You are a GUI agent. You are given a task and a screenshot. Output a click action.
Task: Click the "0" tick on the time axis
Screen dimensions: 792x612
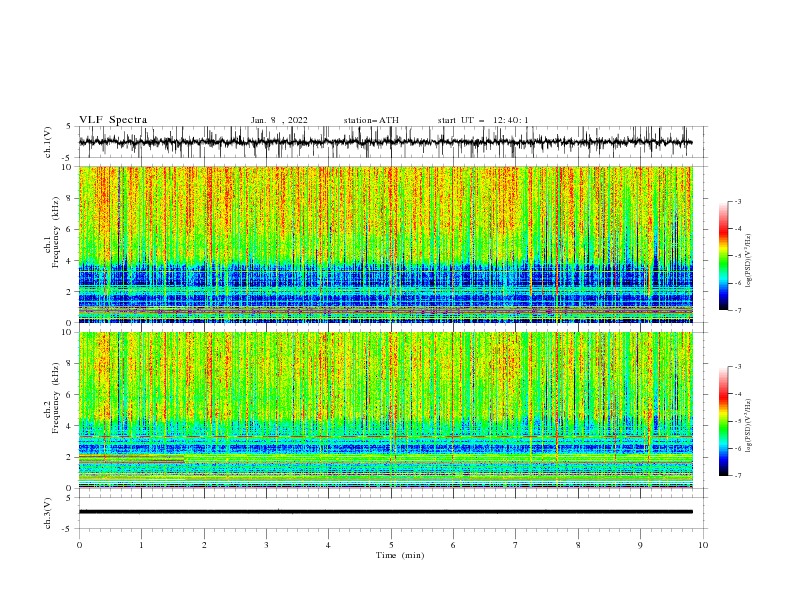click(x=79, y=545)
